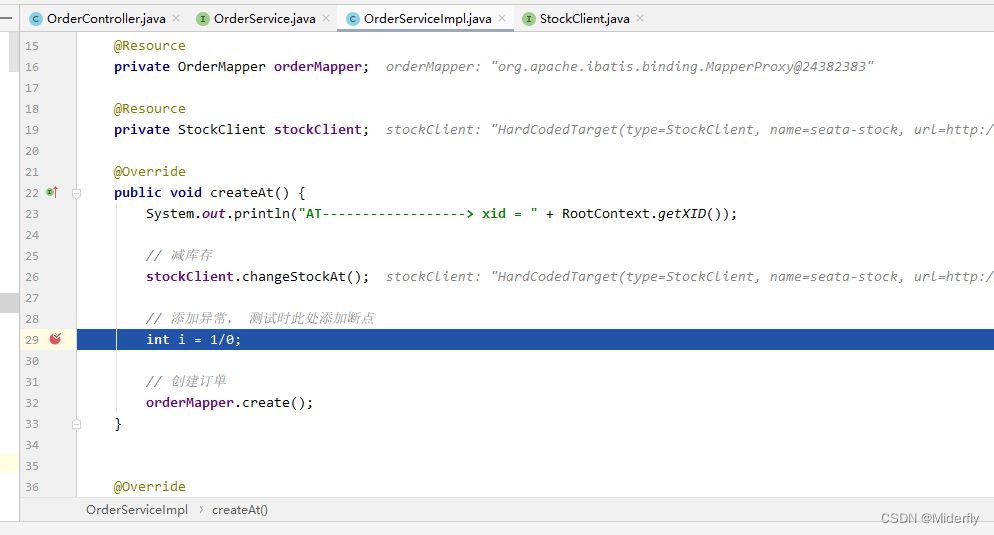Open the StockClient.java tab
The height and width of the screenshot is (535, 994).
pos(584,19)
